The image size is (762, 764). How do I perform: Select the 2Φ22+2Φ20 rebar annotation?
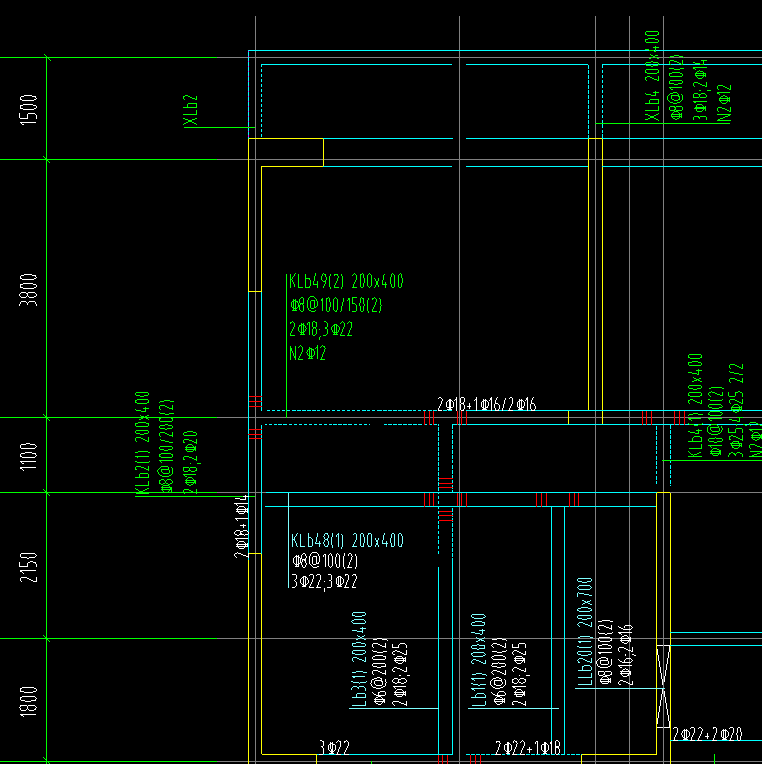click(707, 734)
